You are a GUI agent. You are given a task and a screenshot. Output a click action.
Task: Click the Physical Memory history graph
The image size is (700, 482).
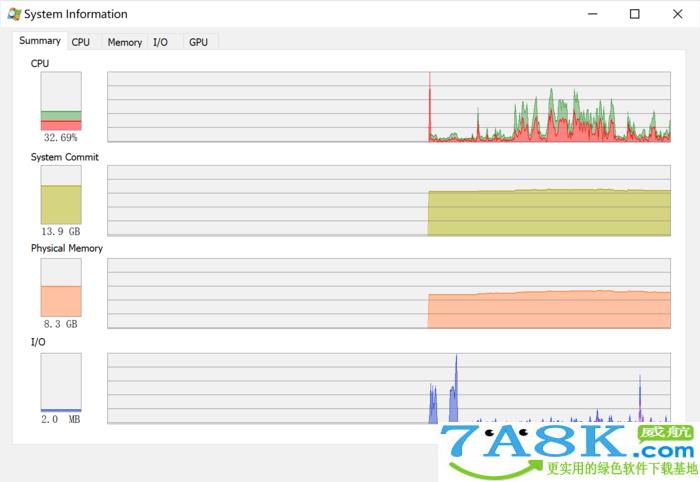[x=389, y=293]
